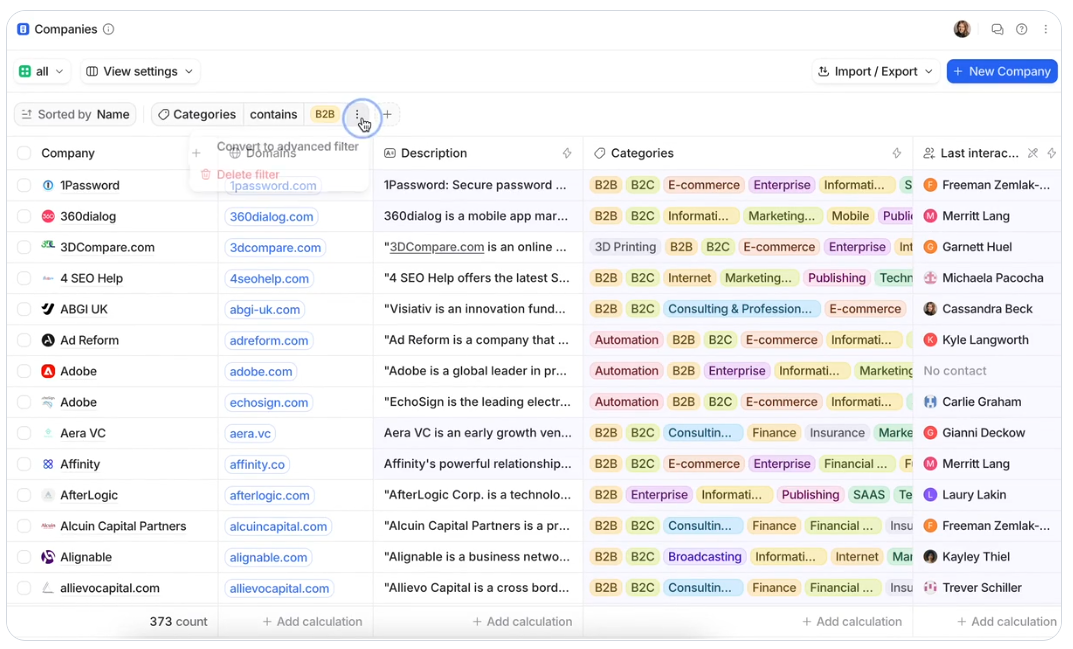The width and height of the screenshot is (1073, 649).
Task: Click the Broadcasting tag in Alignable row
Action: tap(704, 557)
